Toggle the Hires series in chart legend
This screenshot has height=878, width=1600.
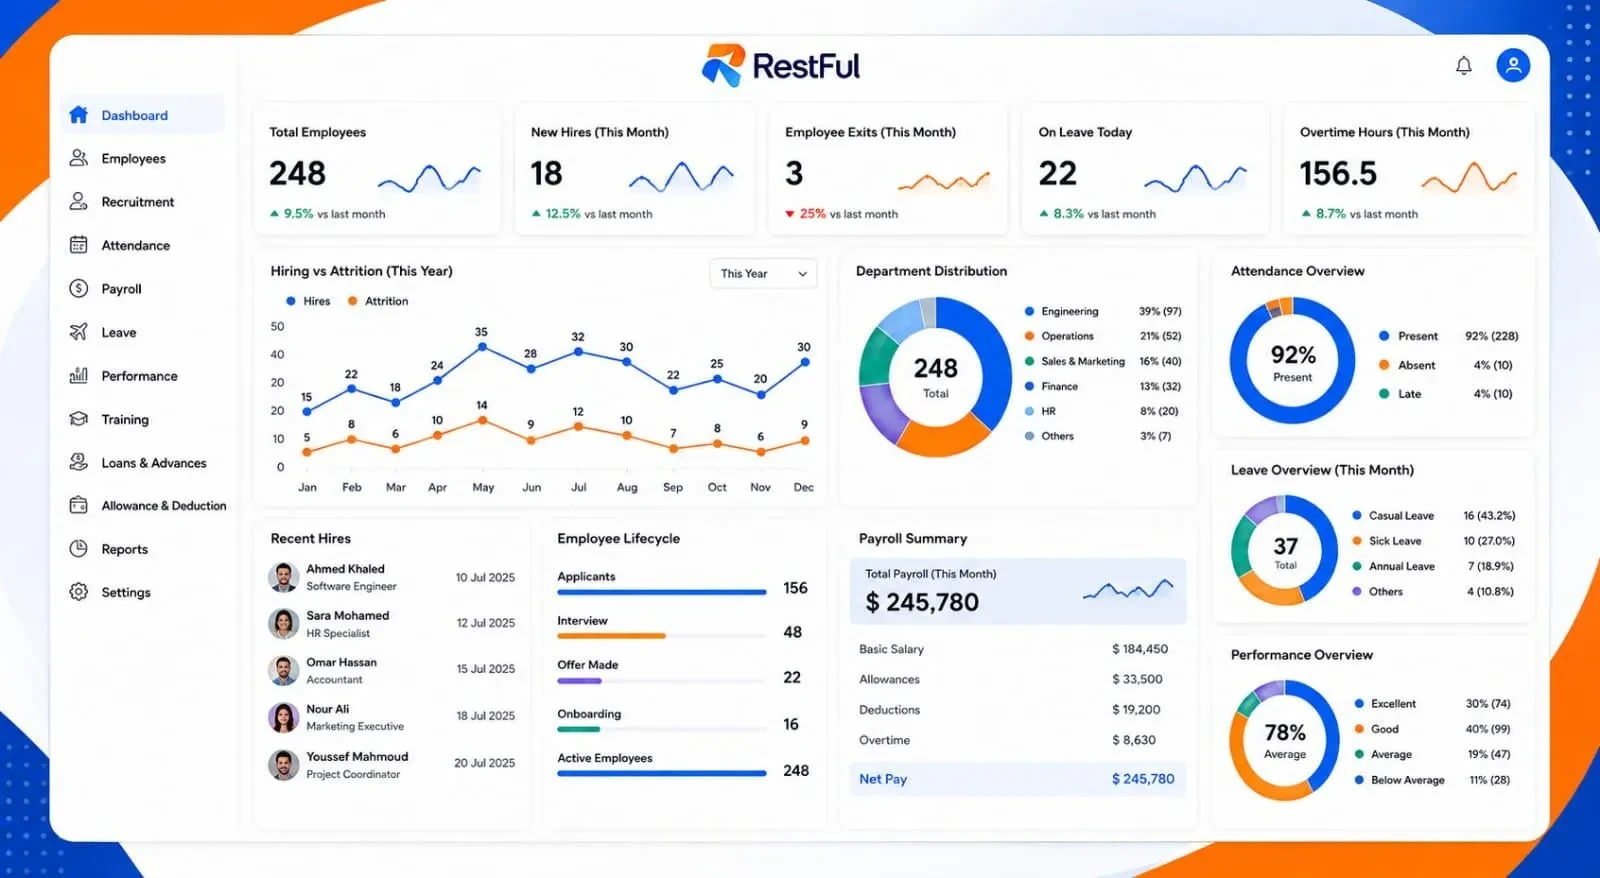point(308,301)
